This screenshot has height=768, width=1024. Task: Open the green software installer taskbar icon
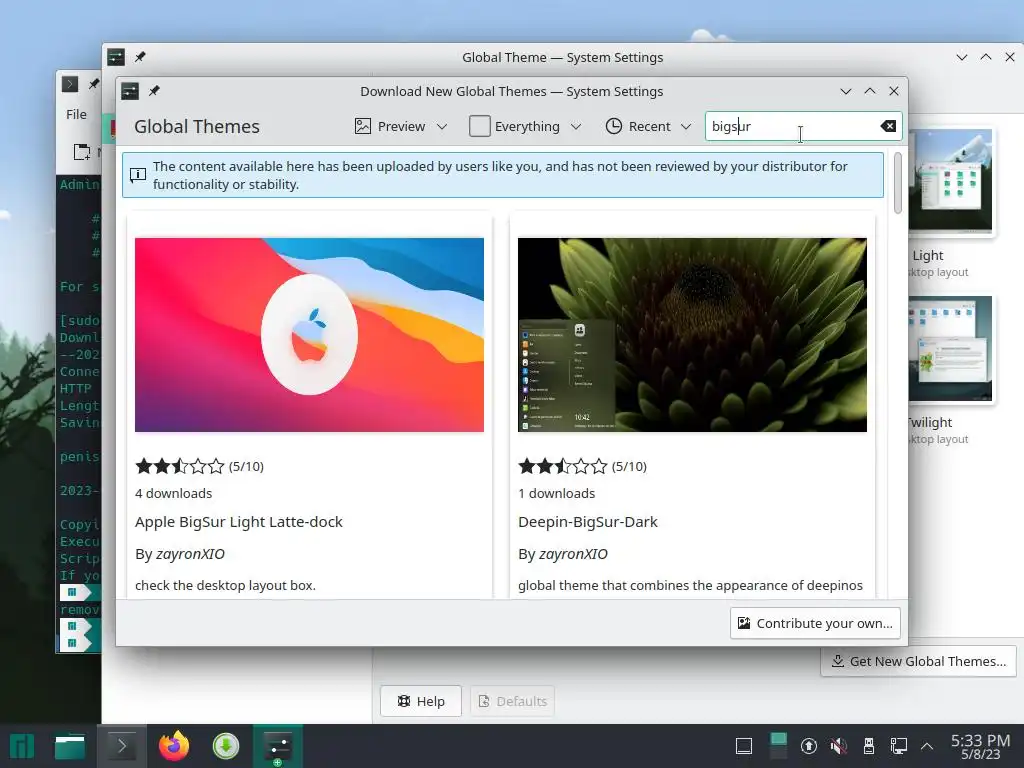[226, 746]
